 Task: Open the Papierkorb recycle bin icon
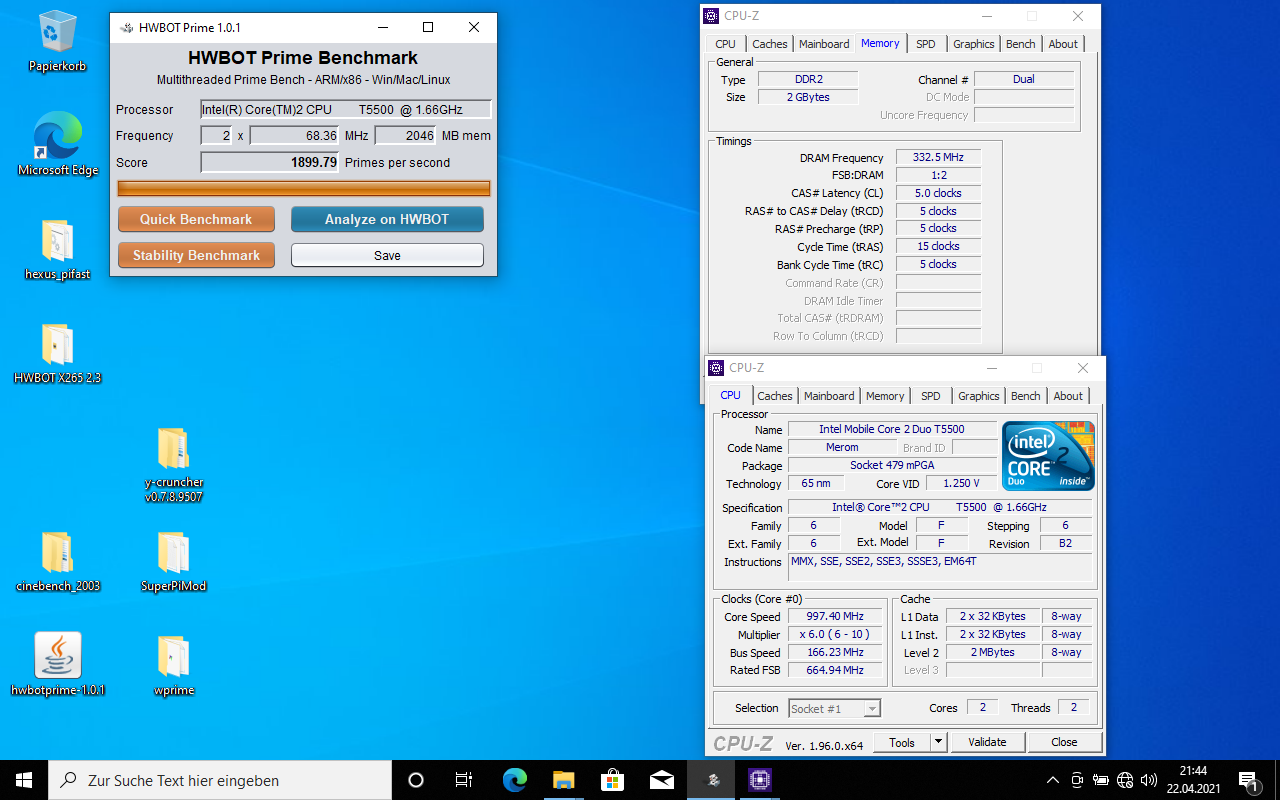pos(57,41)
